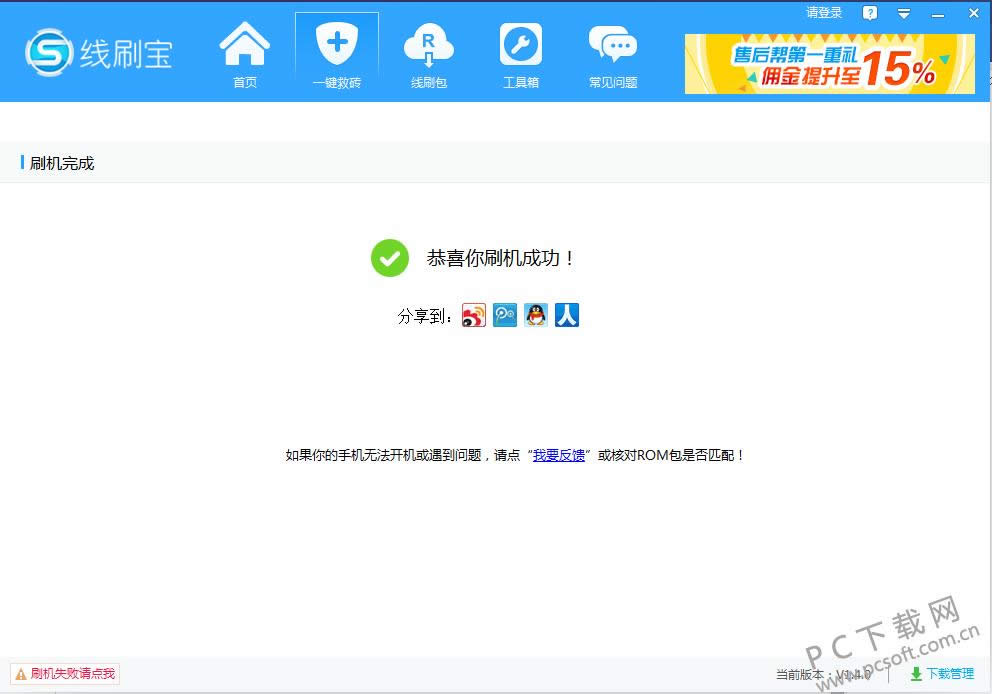Click the 15% commission promo banner
Viewport: 992px width, 694px height.
click(829, 64)
